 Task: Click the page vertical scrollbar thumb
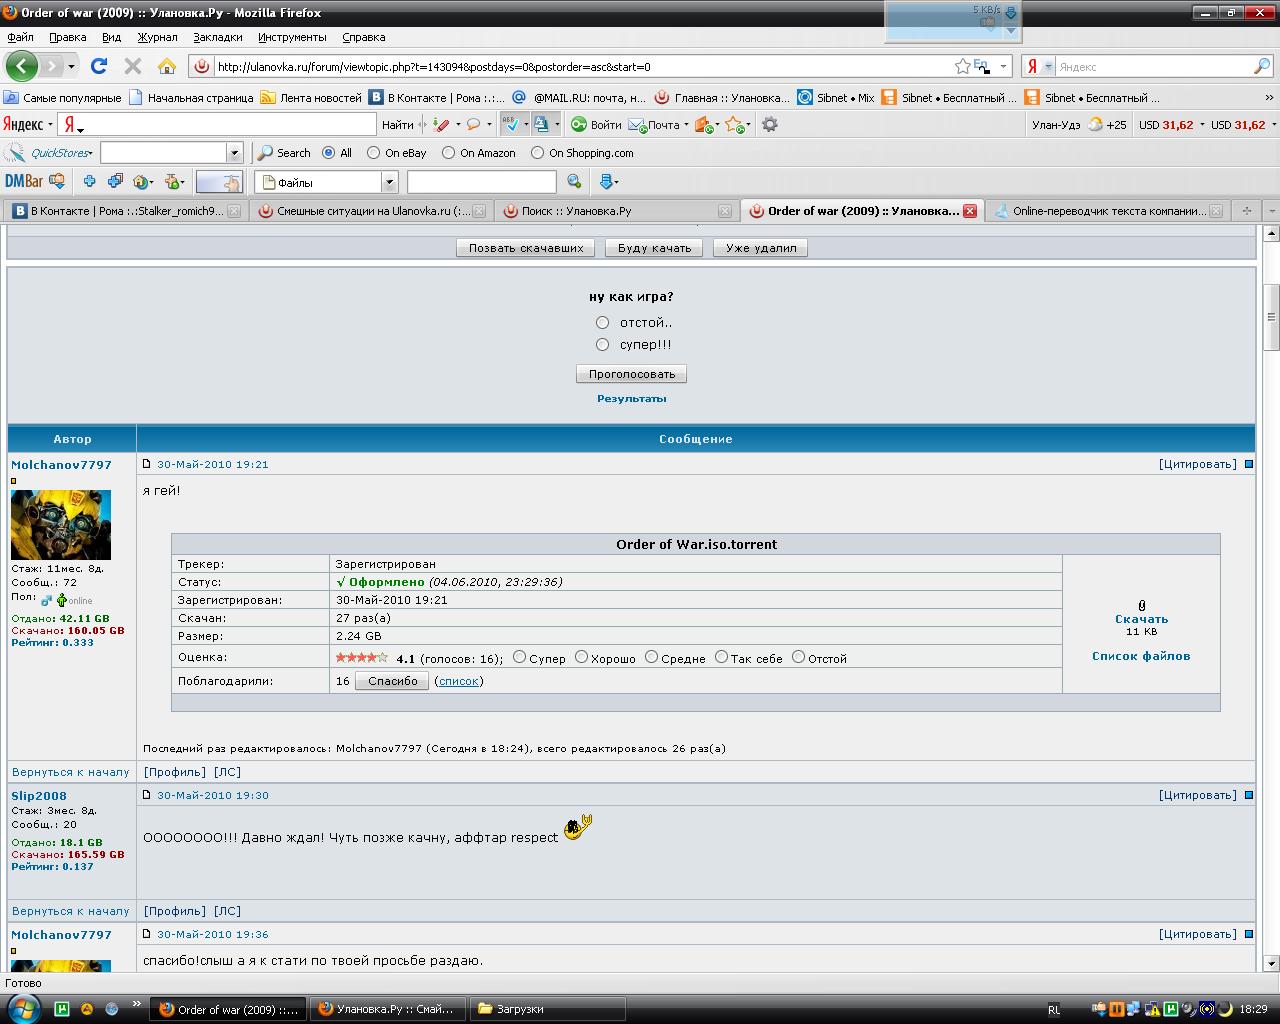click(x=1272, y=317)
